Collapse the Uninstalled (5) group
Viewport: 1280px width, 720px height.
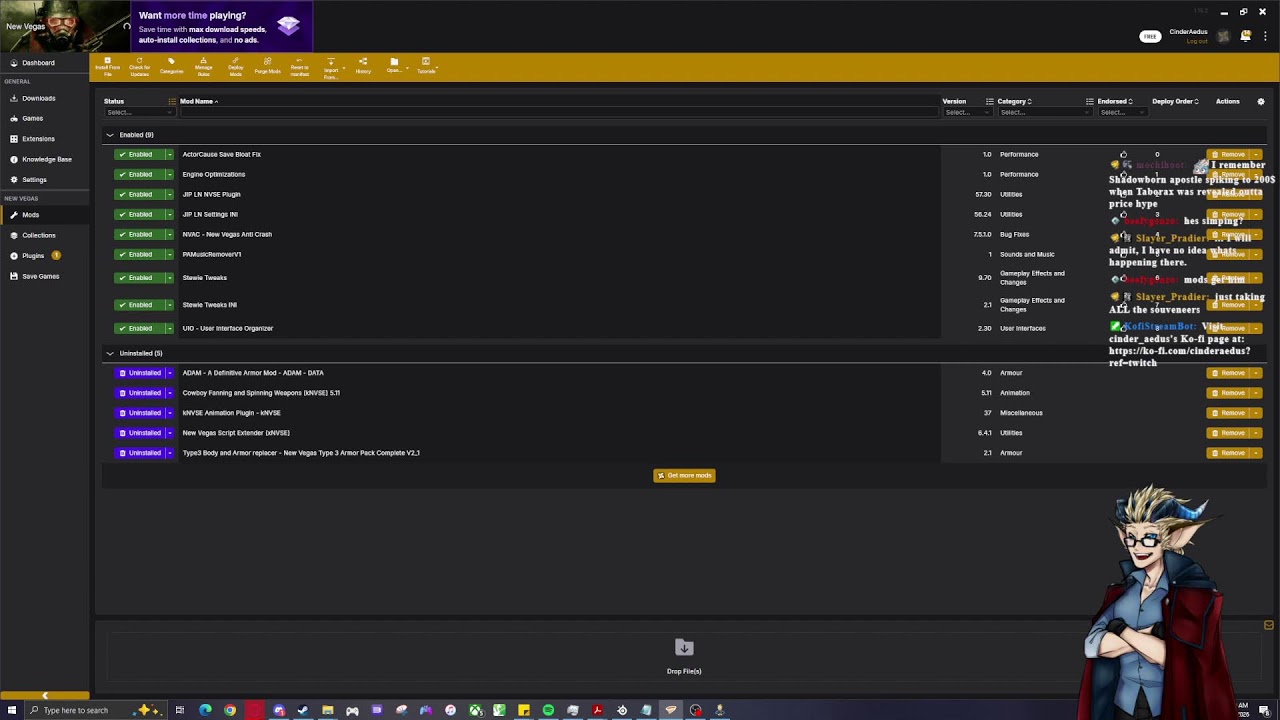tap(110, 353)
